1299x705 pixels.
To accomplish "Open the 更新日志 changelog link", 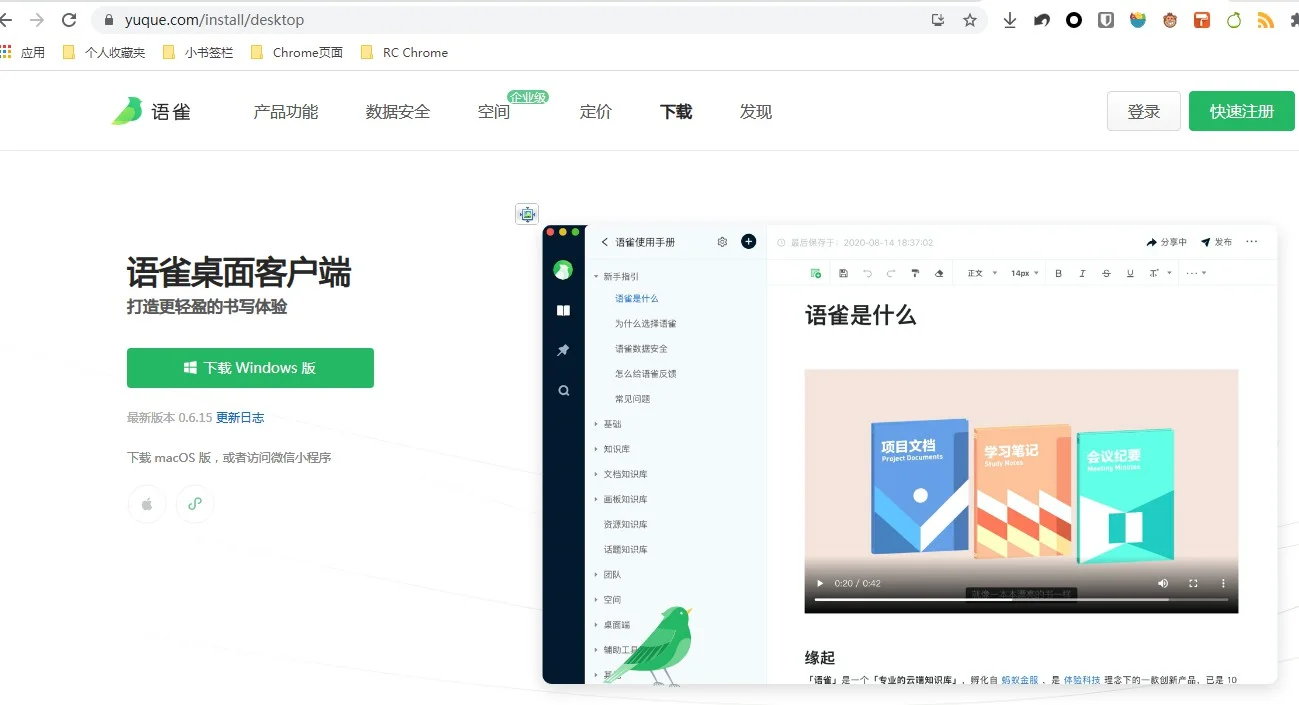I will [240, 418].
